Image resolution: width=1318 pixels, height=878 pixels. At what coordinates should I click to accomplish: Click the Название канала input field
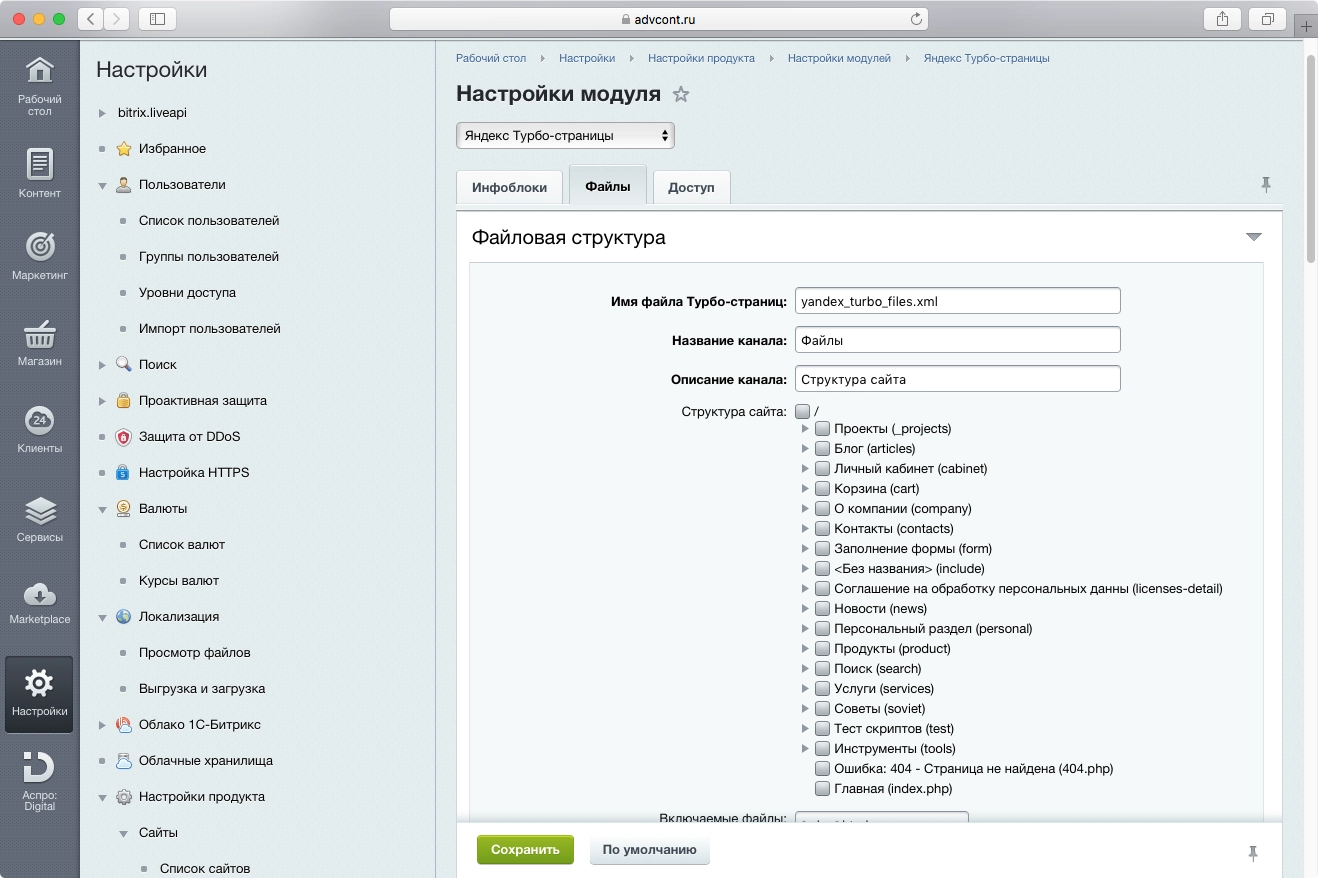pos(958,340)
